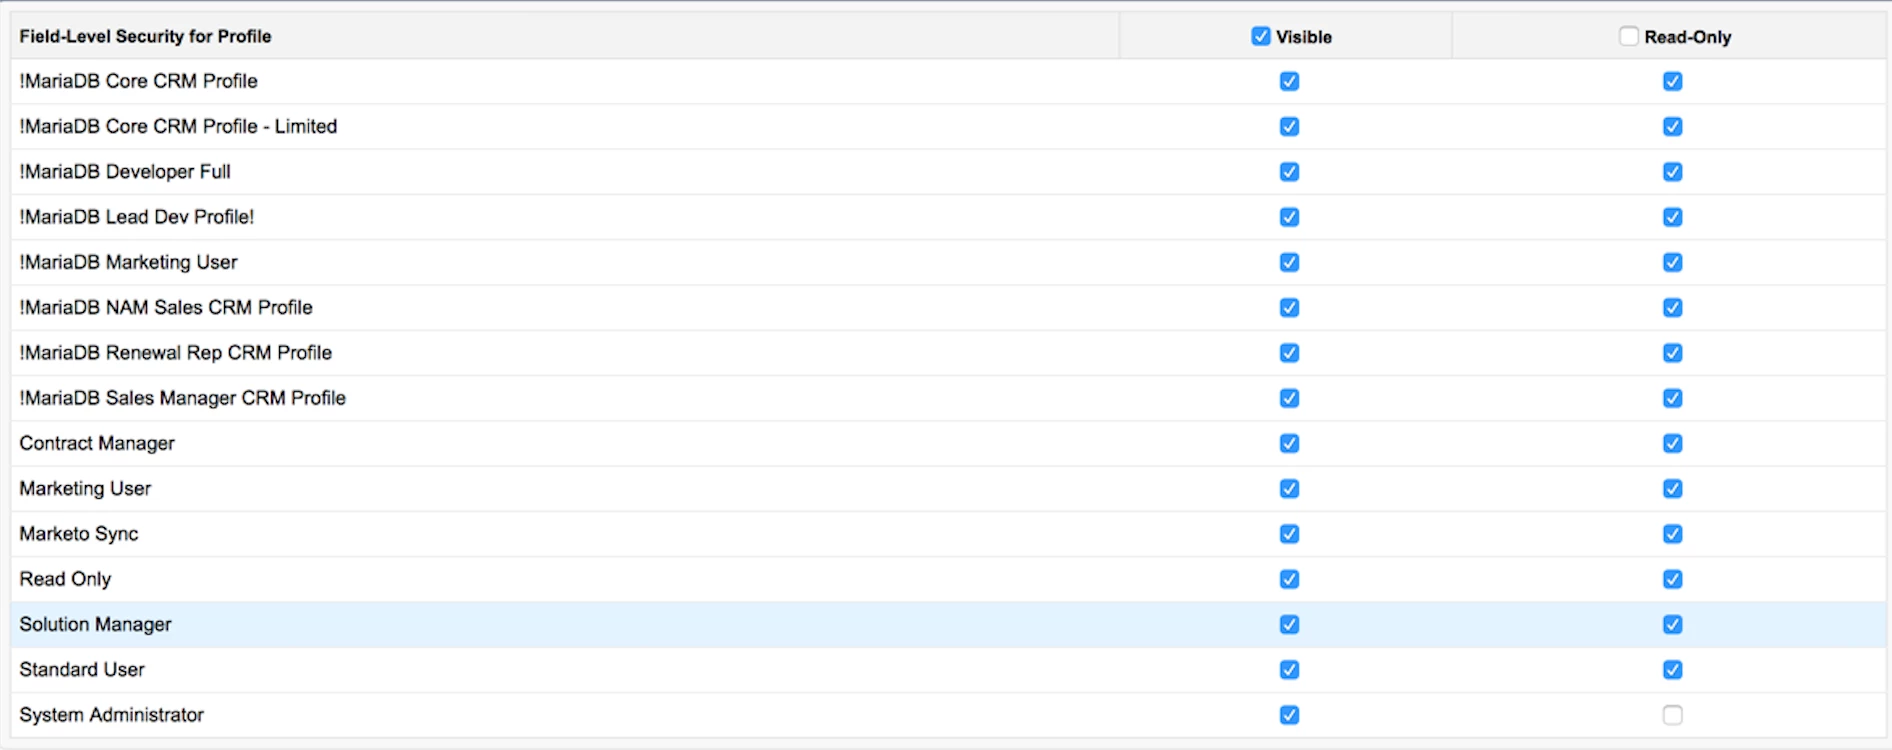Image resolution: width=1892 pixels, height=750 pixels.
Task: Uncheck Read-Only for Solution Manager
Action: point(1673,625)
